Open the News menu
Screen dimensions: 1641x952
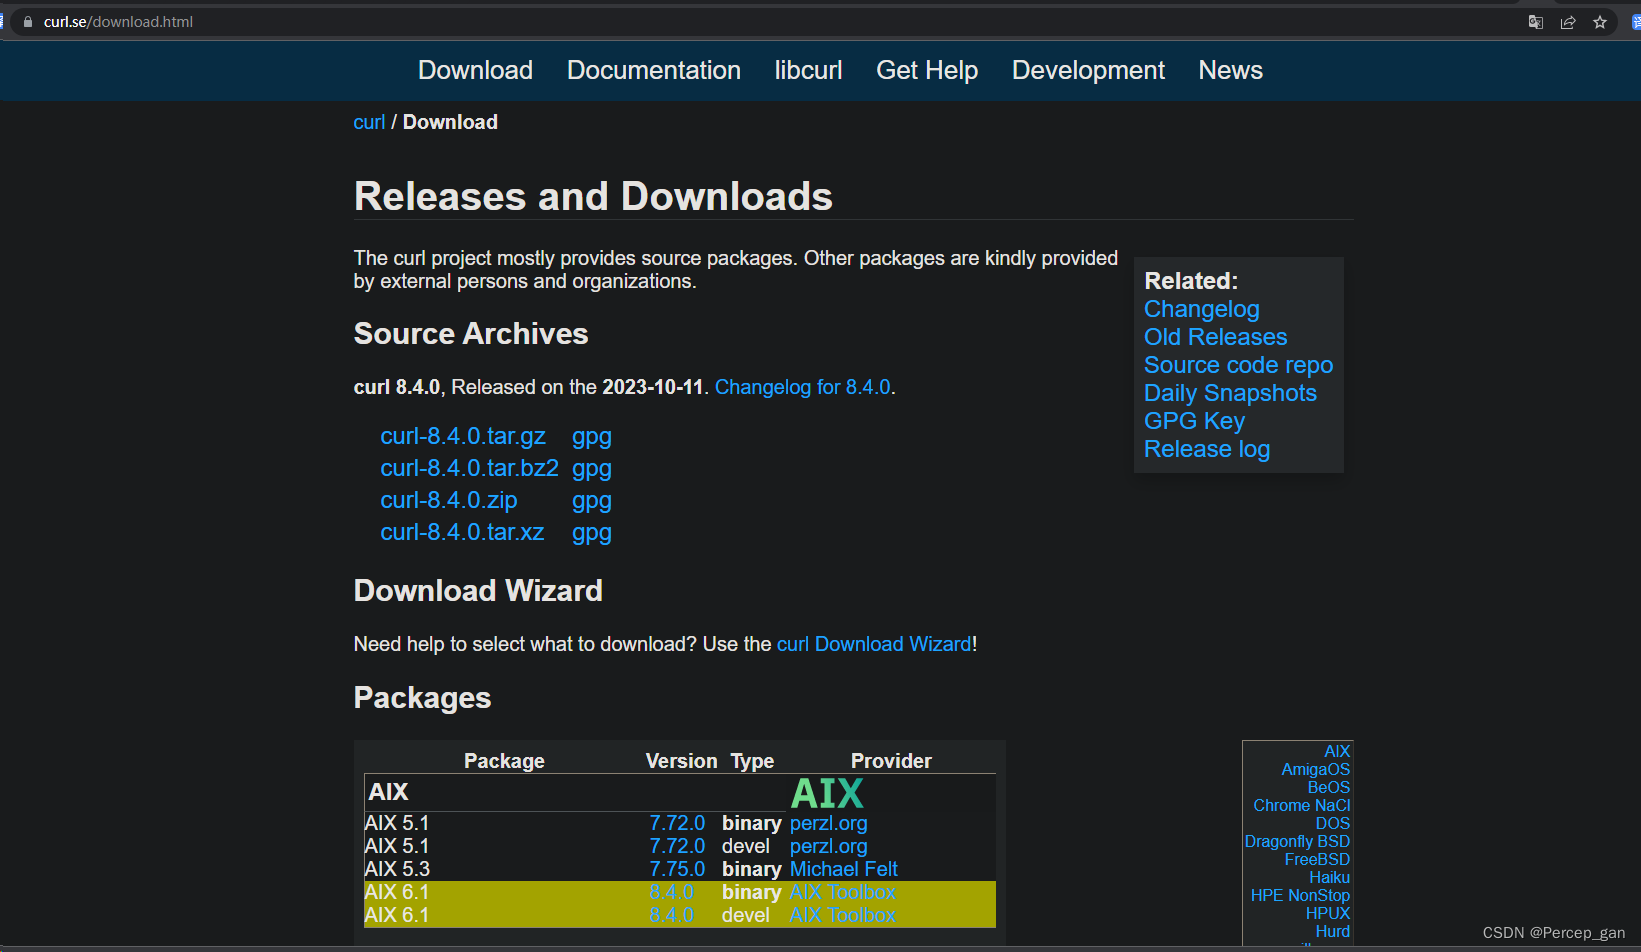(x=1230, y=70)
